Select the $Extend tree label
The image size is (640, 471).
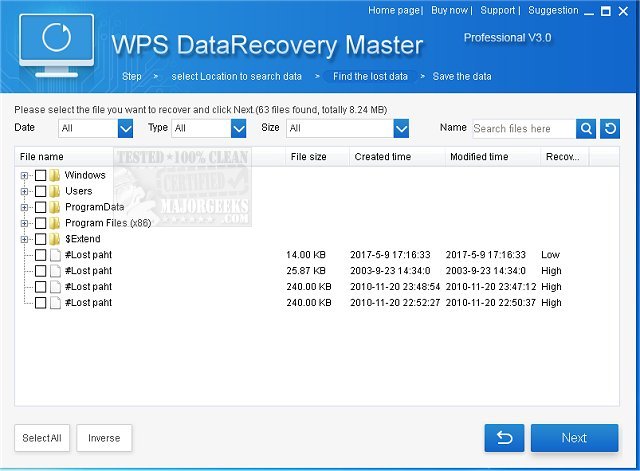point(83,239)
